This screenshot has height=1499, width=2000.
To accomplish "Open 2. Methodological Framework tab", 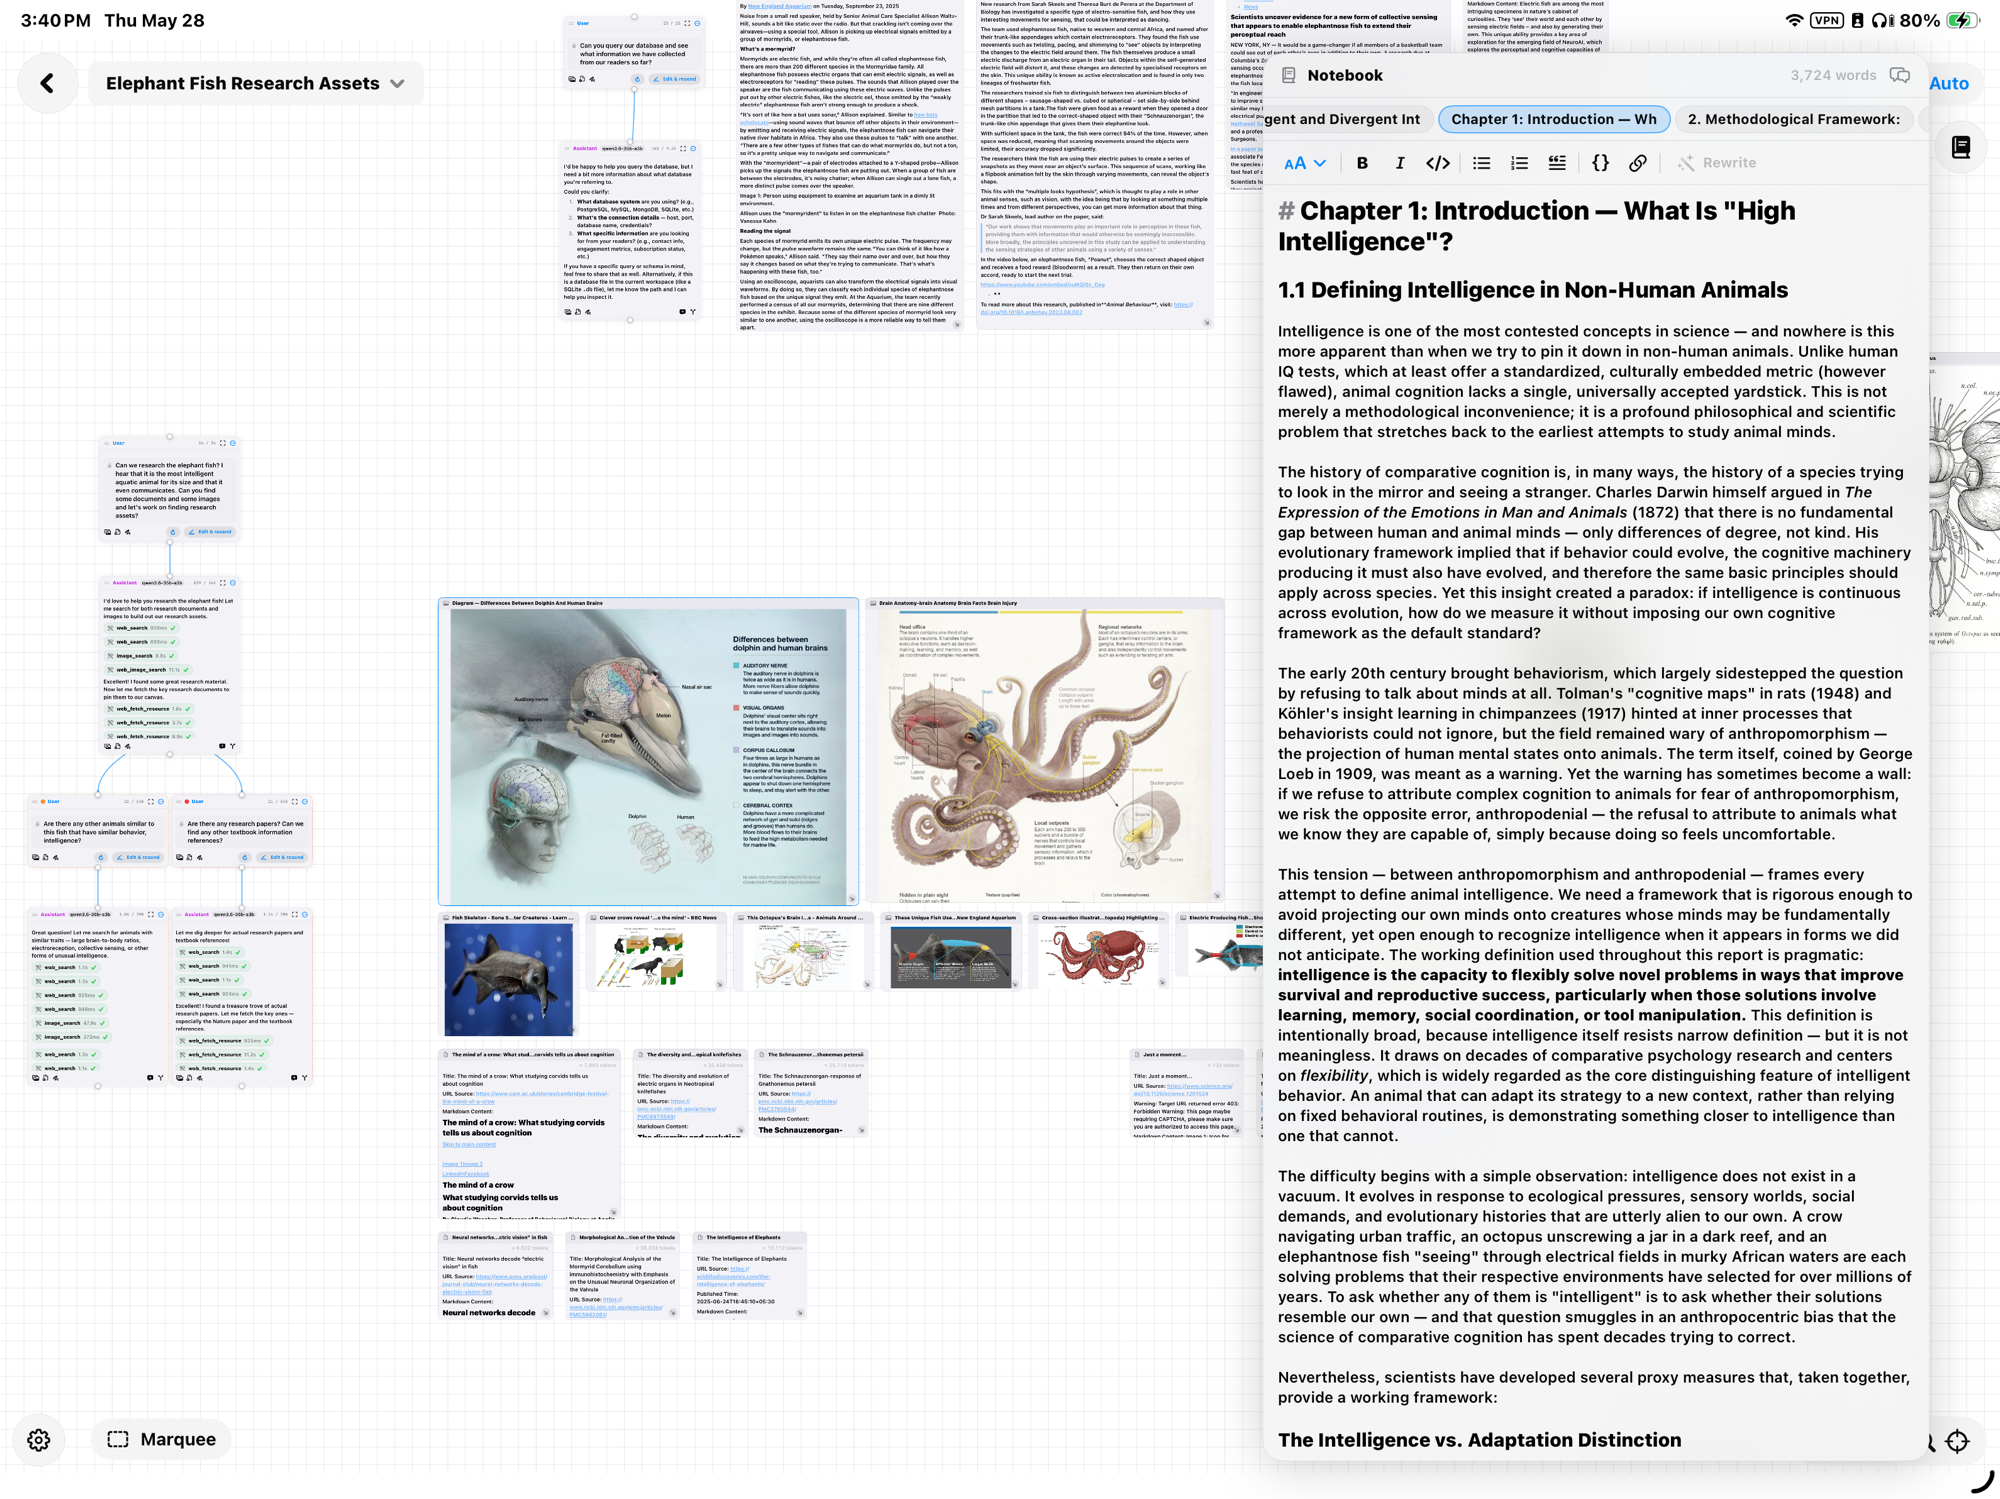I will (x=1793, y=119).
